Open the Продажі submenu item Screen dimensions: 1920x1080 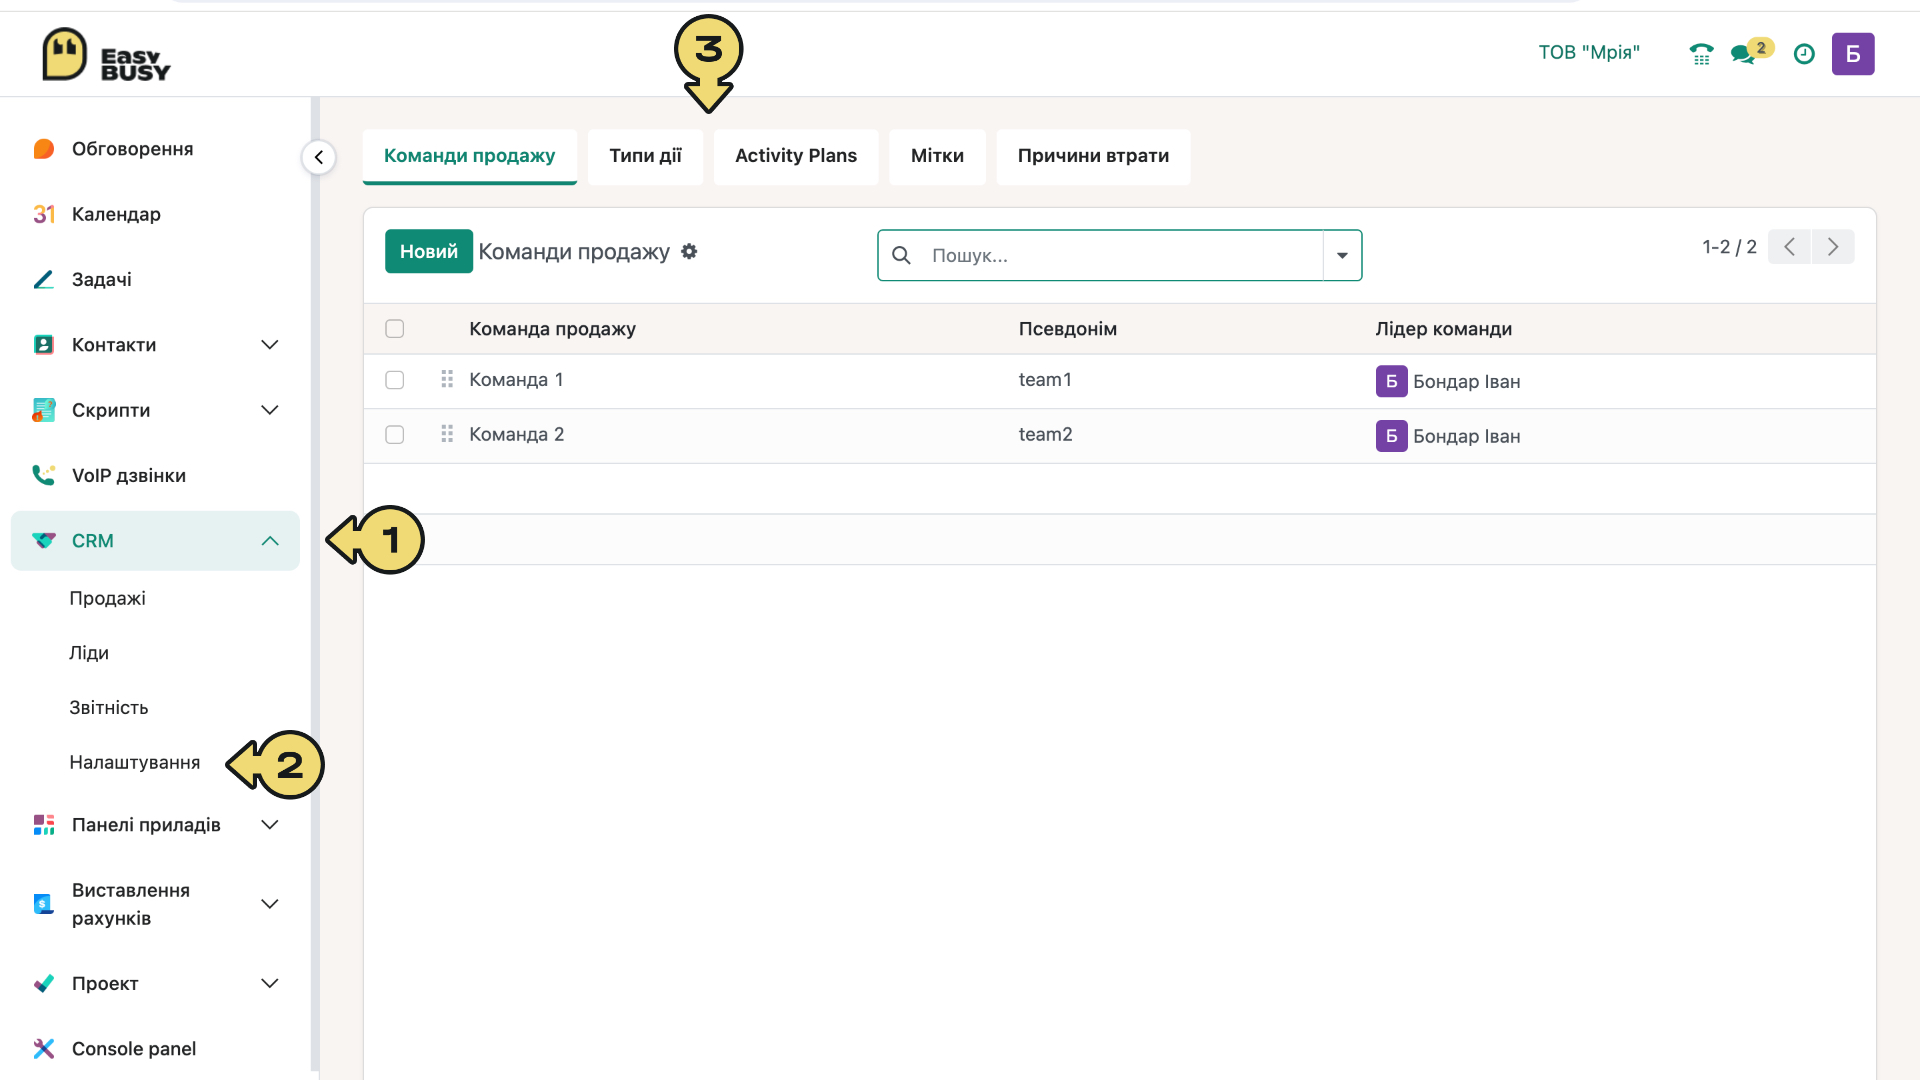(x=107, y=598)
